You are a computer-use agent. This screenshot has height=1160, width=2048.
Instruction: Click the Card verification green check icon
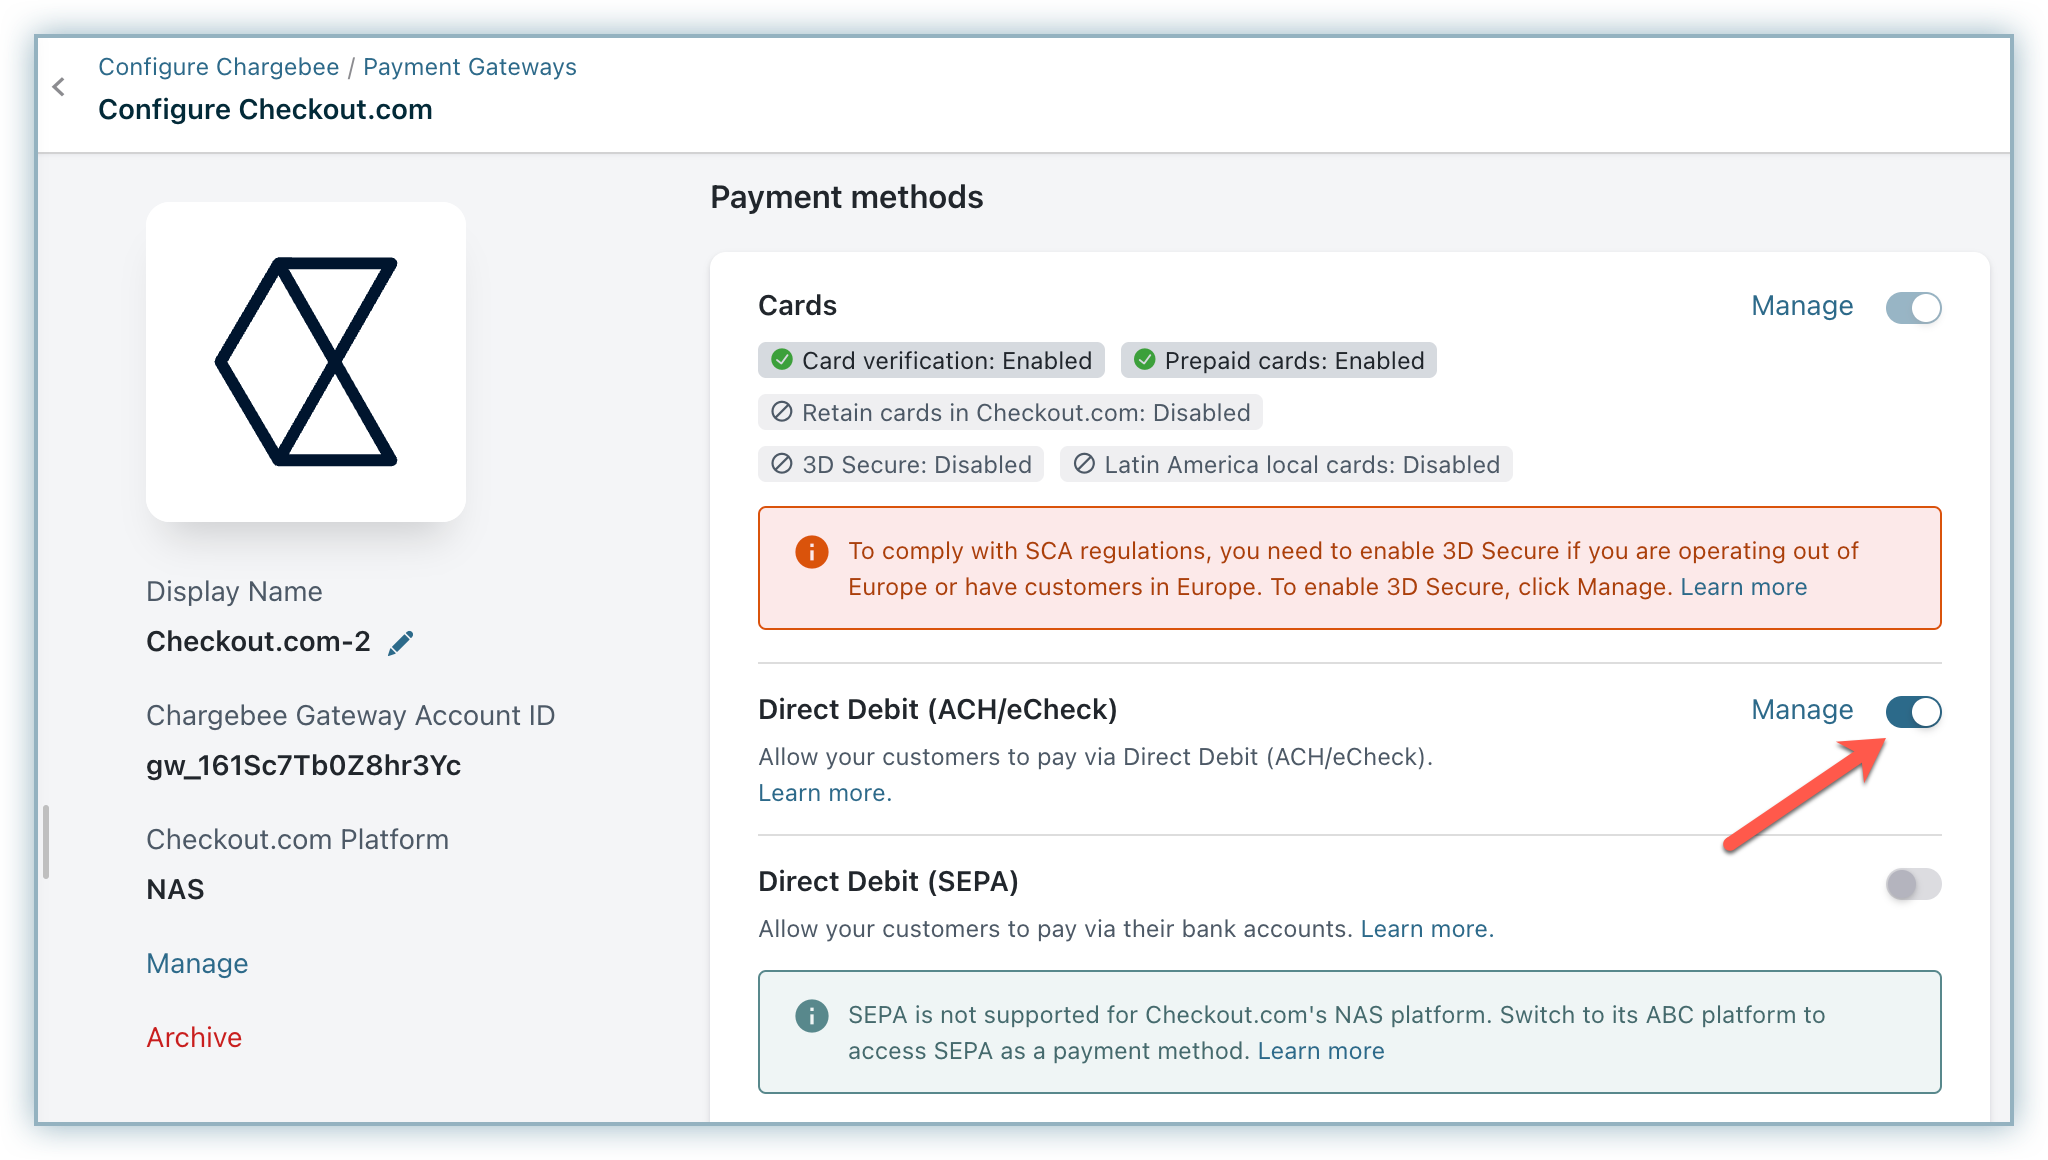[x=782, y=360]
